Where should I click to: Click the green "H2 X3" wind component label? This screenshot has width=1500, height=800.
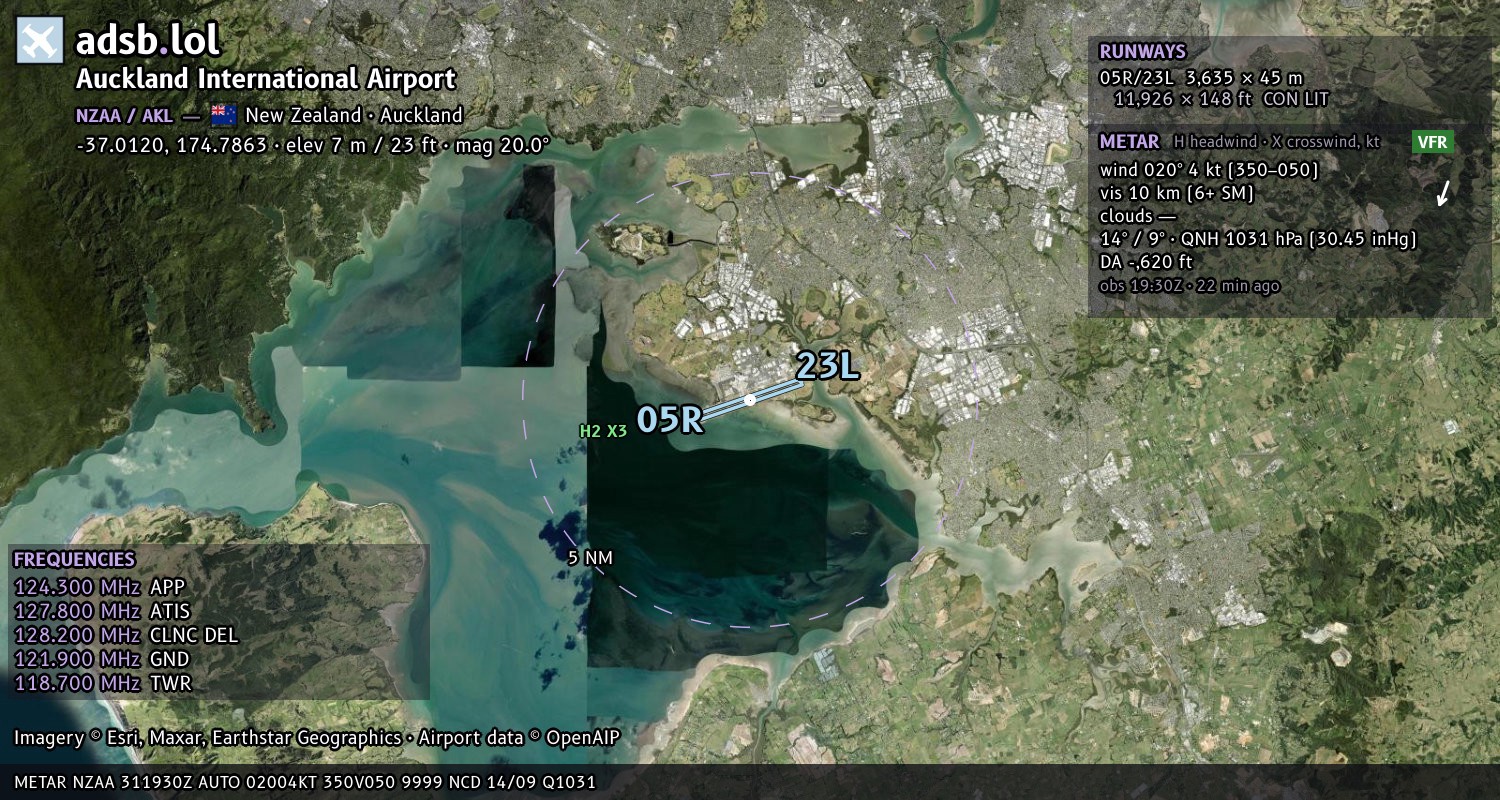(x=603, y=432)
